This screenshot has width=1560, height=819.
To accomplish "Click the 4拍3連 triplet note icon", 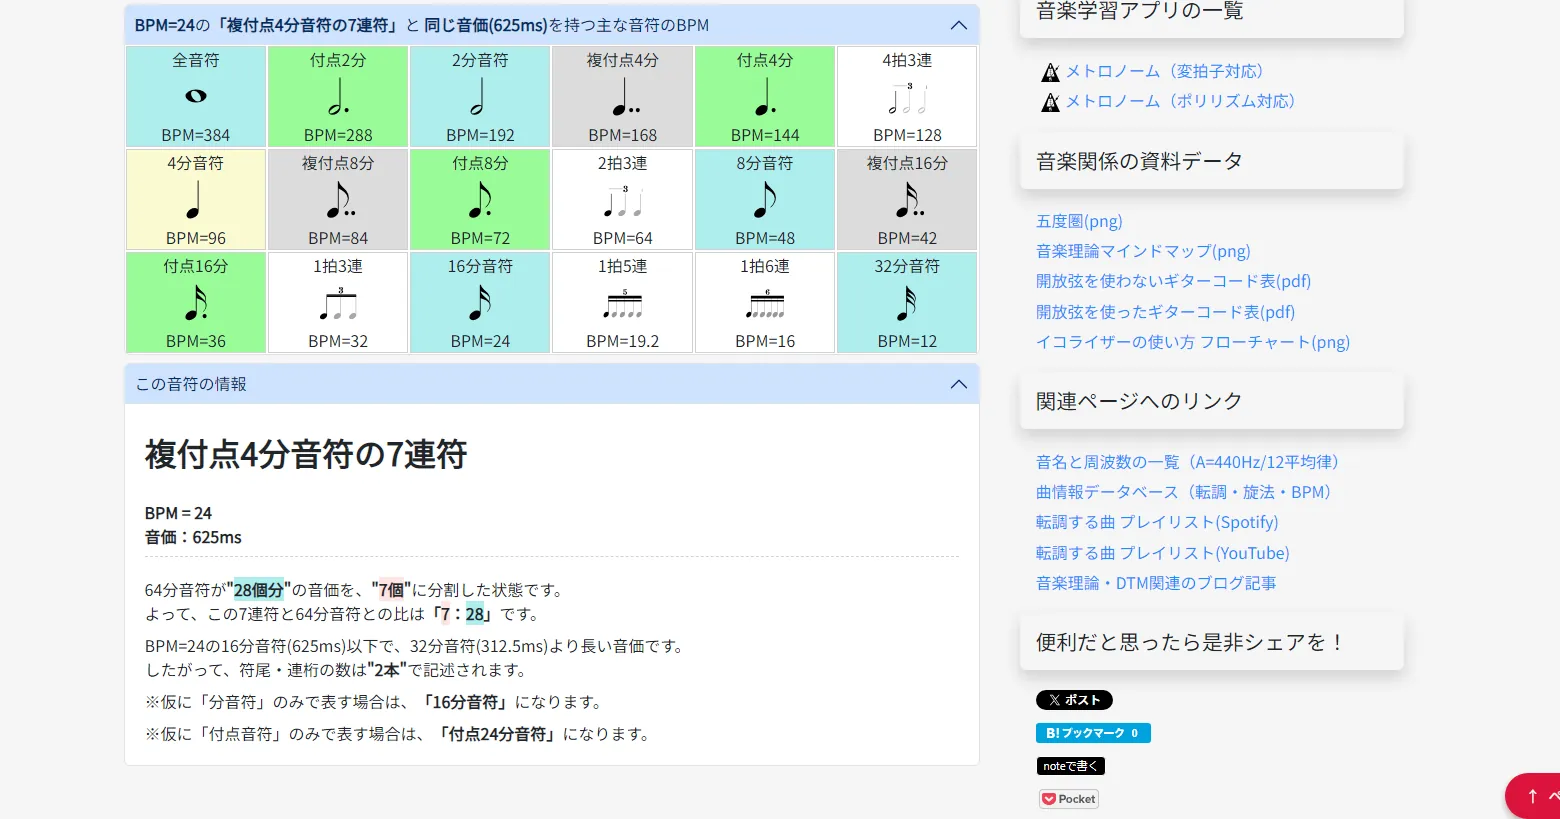I will (x=907, y=98).
